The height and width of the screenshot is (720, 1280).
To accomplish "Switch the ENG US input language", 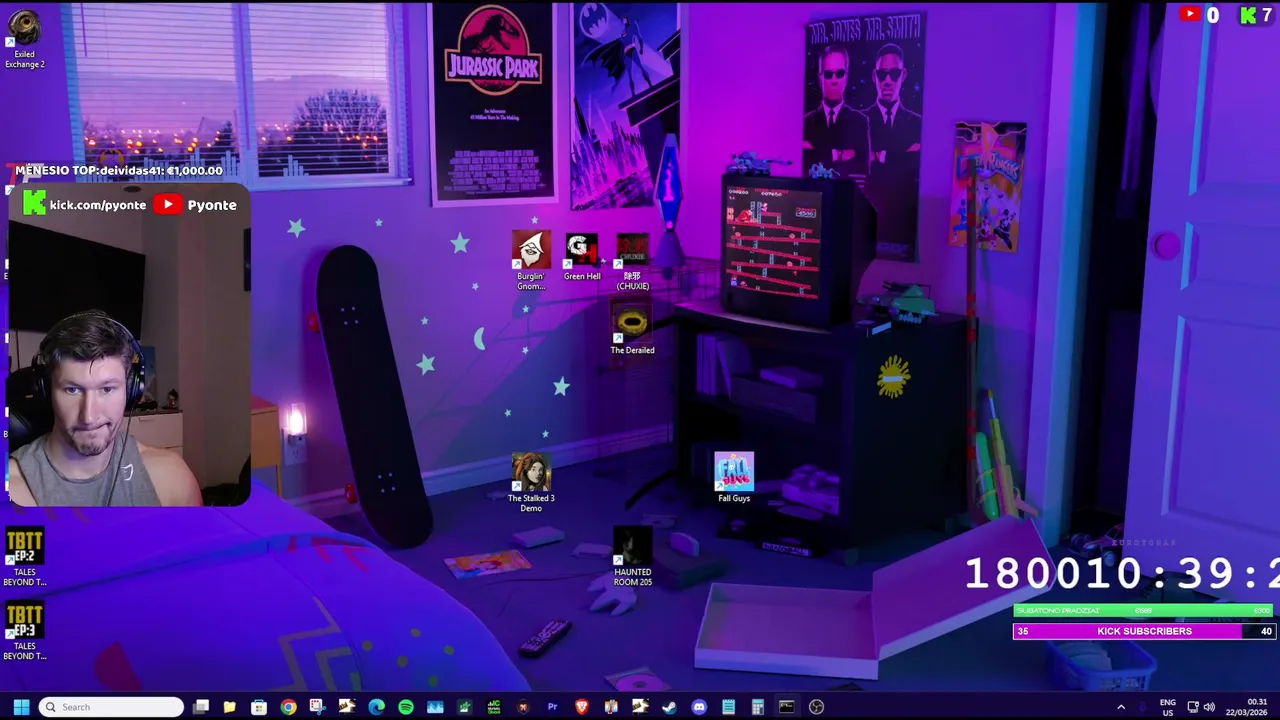I will [x=1167, y=707].
